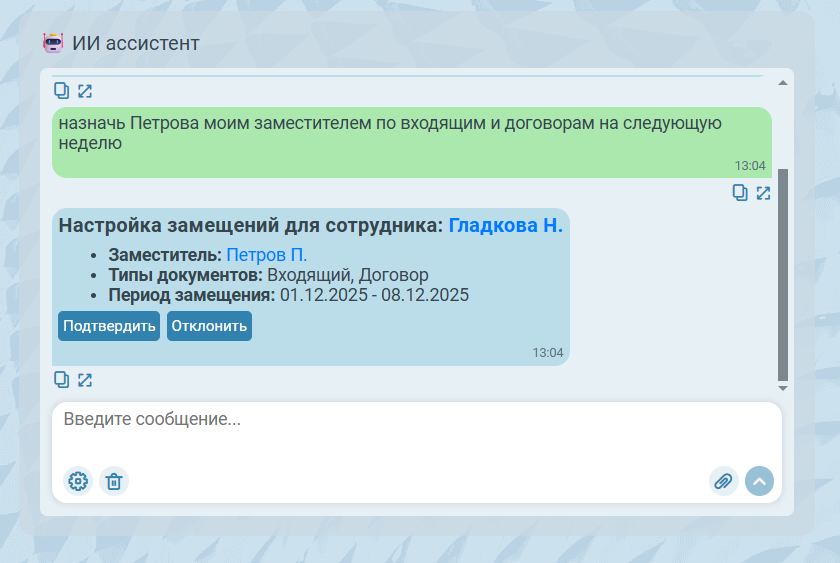Open chat settings with the gear icon
The width and height of the screenshot is (840, 563).
[x=78, y=481]
